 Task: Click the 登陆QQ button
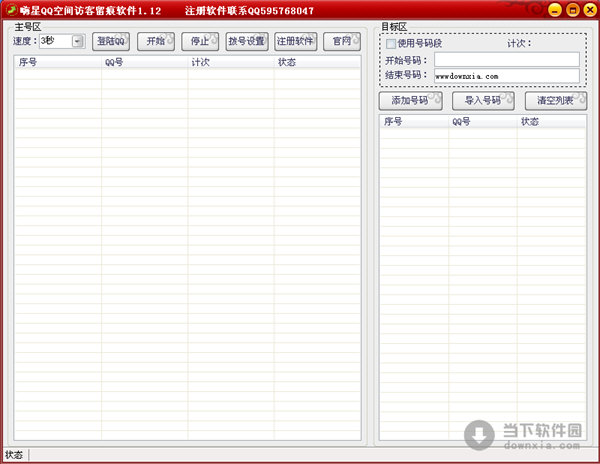point(111,41)
